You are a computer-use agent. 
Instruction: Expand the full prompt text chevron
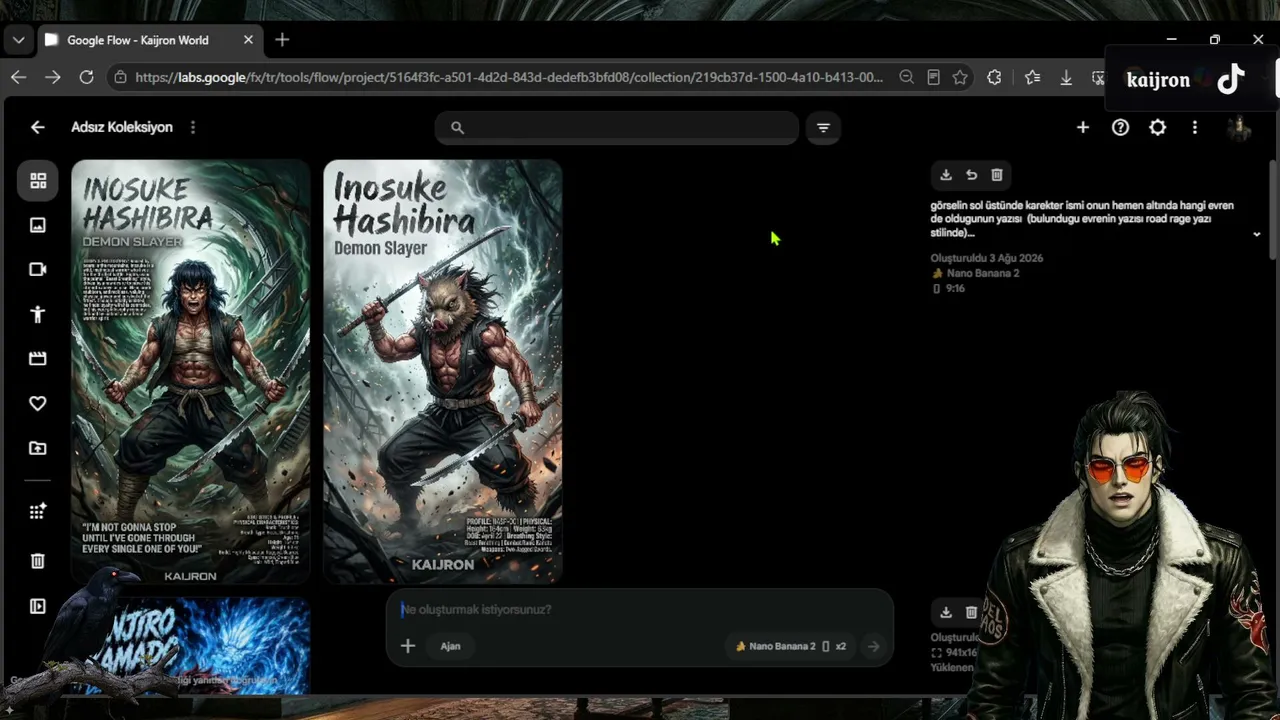[1257, 234]
